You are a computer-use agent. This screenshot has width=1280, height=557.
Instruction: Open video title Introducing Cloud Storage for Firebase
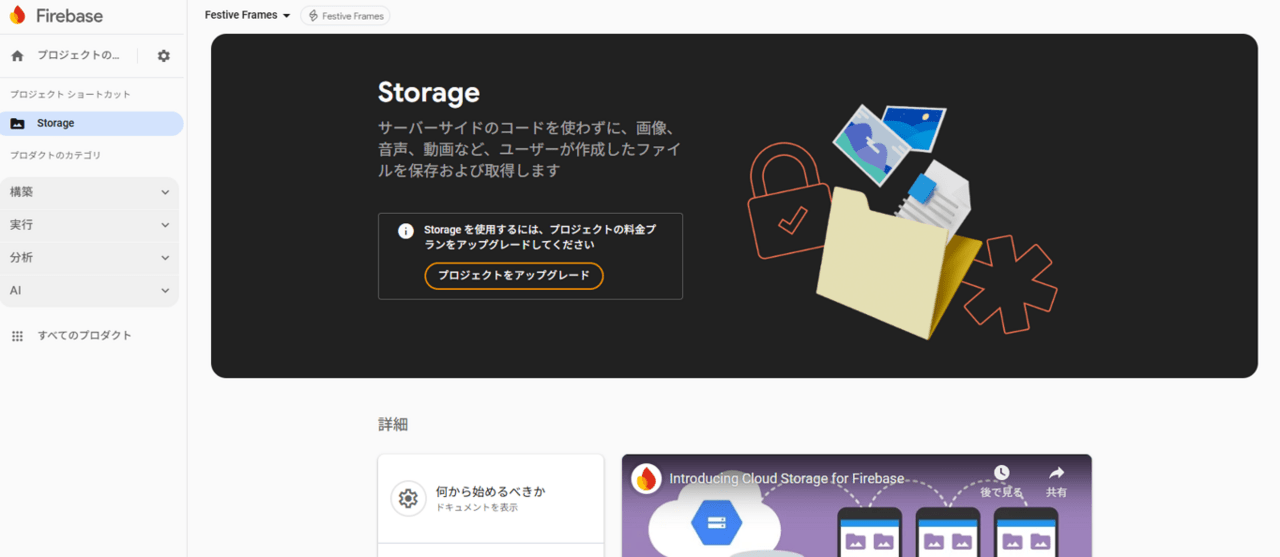coord(786,479)
